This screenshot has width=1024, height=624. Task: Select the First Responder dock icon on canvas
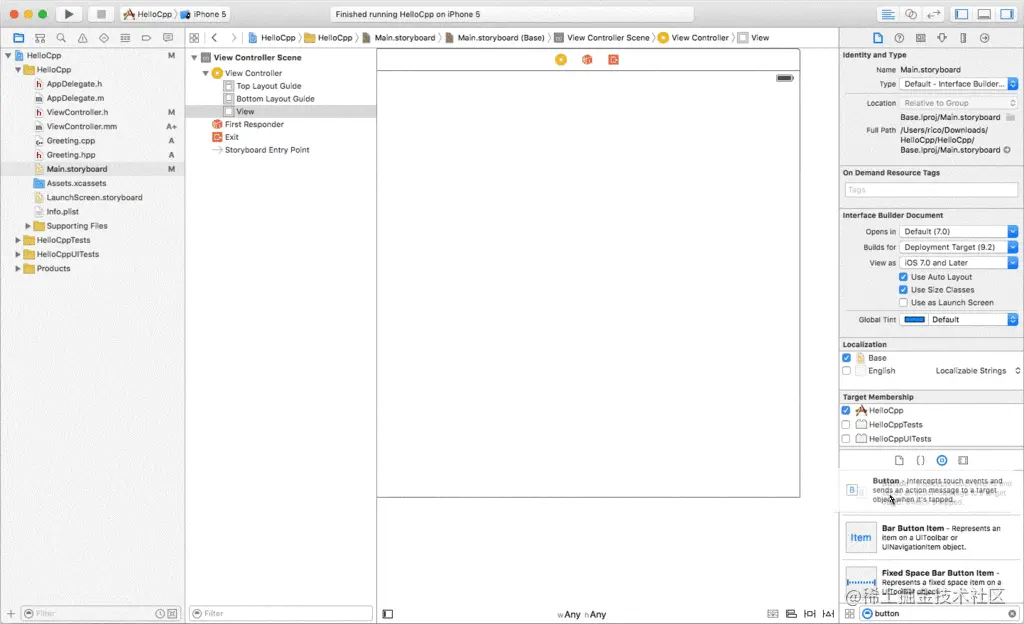[x=587, y=59]
